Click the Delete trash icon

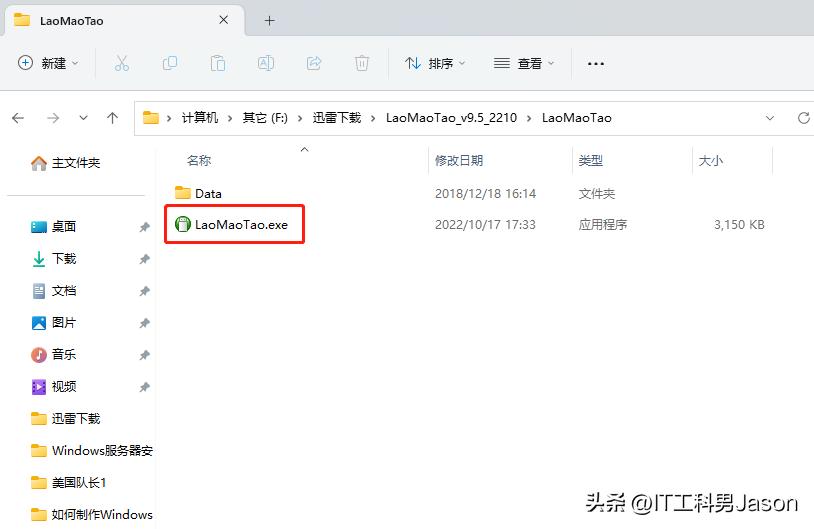click(x=362, y=63)
